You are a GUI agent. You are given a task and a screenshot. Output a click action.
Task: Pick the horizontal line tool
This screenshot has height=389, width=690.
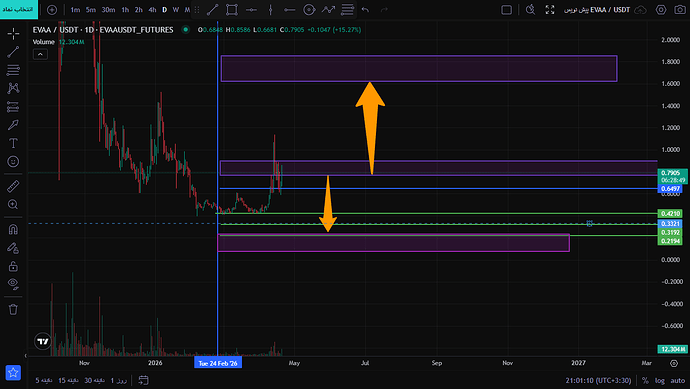coord(251,10)
